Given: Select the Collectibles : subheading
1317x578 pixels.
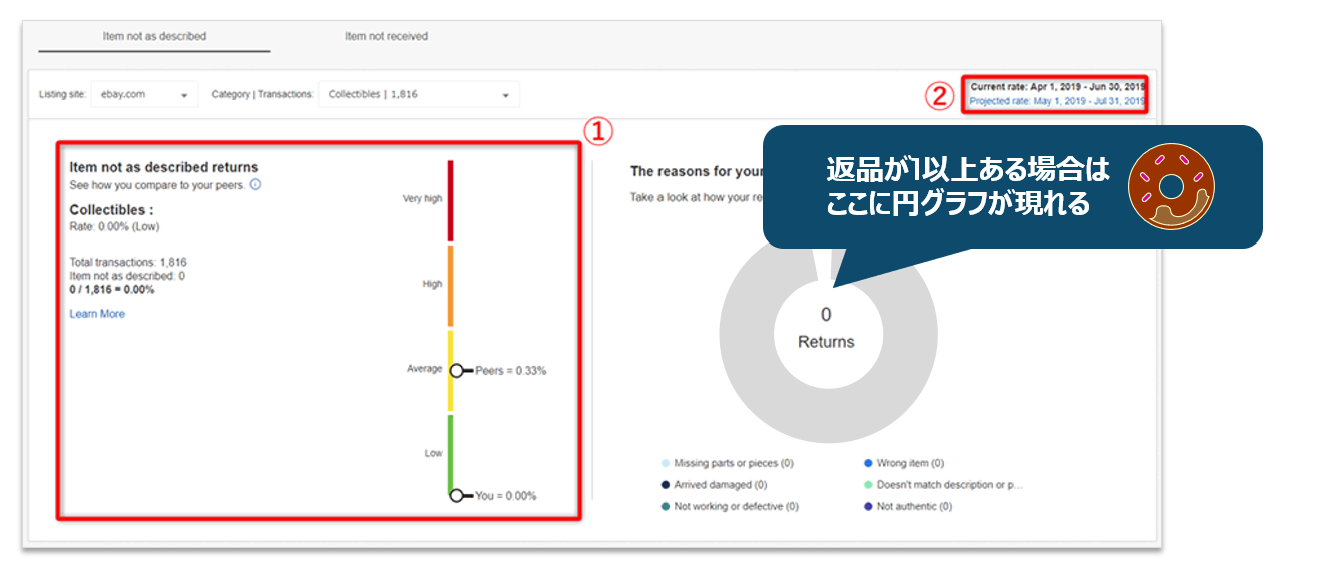Looking at the screenshot, I should (111, 211).
